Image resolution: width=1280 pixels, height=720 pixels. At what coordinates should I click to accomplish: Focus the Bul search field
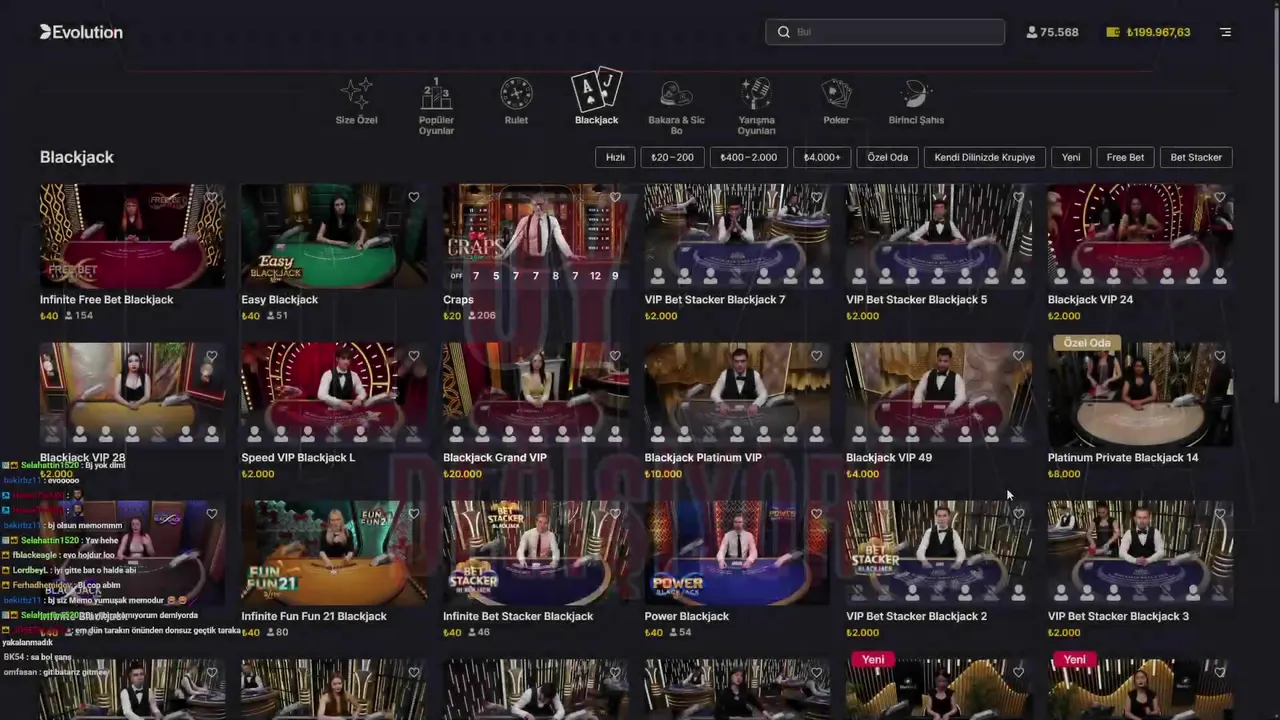(x=885, y=32)
